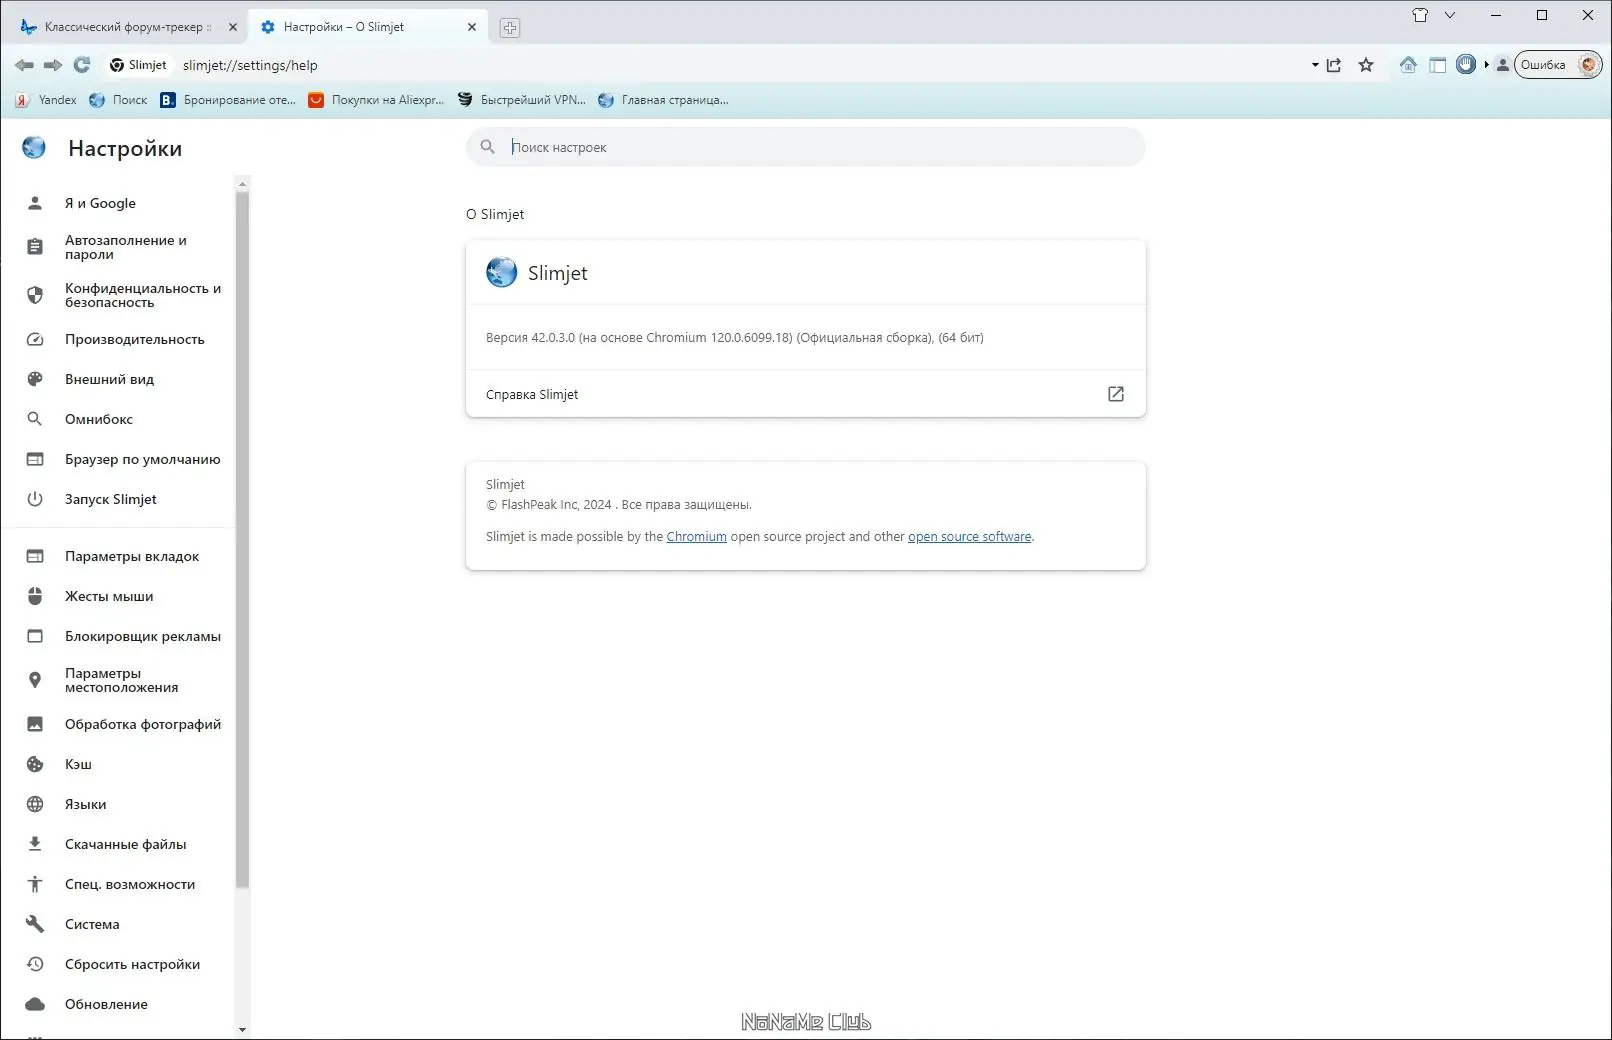The image size is (1612, 1040).
Task: Click the Ошибка profile button
Action: tap(1558, 65)
